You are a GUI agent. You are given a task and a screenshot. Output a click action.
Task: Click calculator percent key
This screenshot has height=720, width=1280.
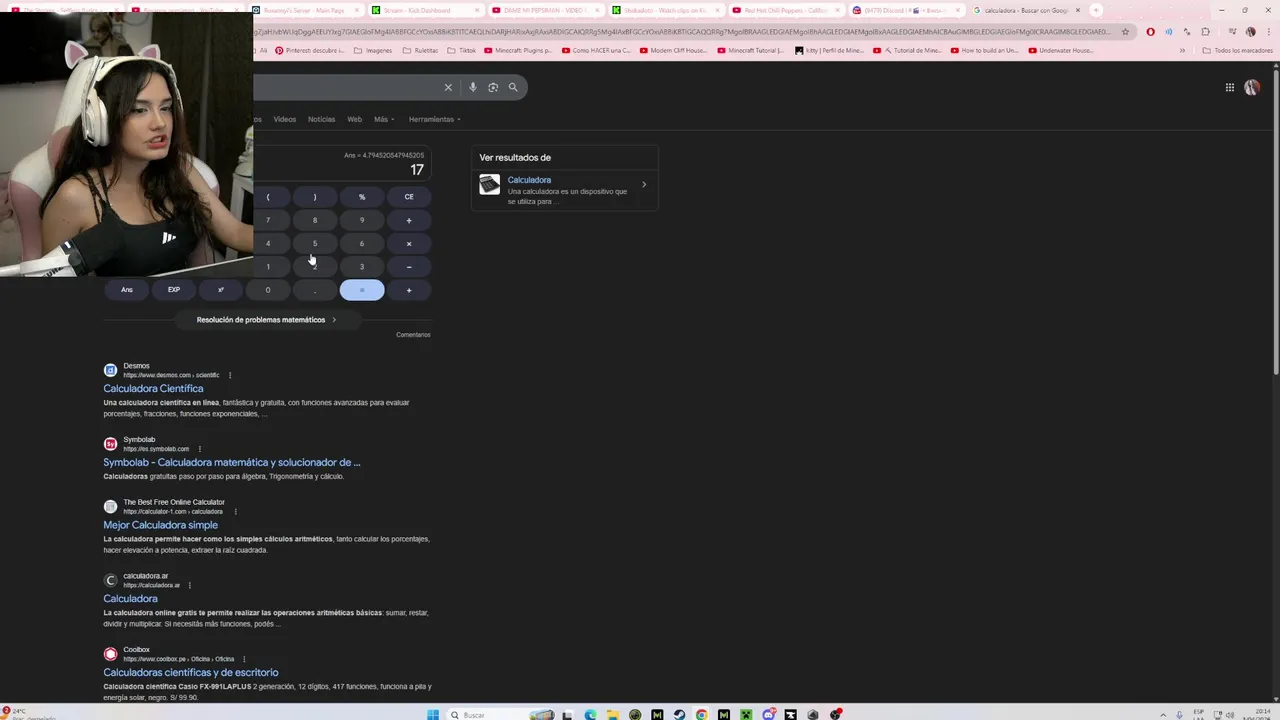362,197
